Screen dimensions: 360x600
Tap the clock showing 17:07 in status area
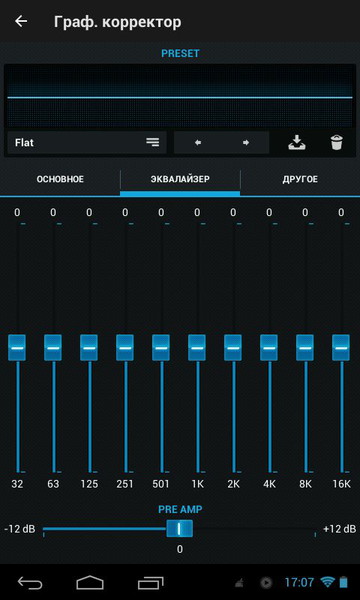pyautogui.click(x=299, y=583)
